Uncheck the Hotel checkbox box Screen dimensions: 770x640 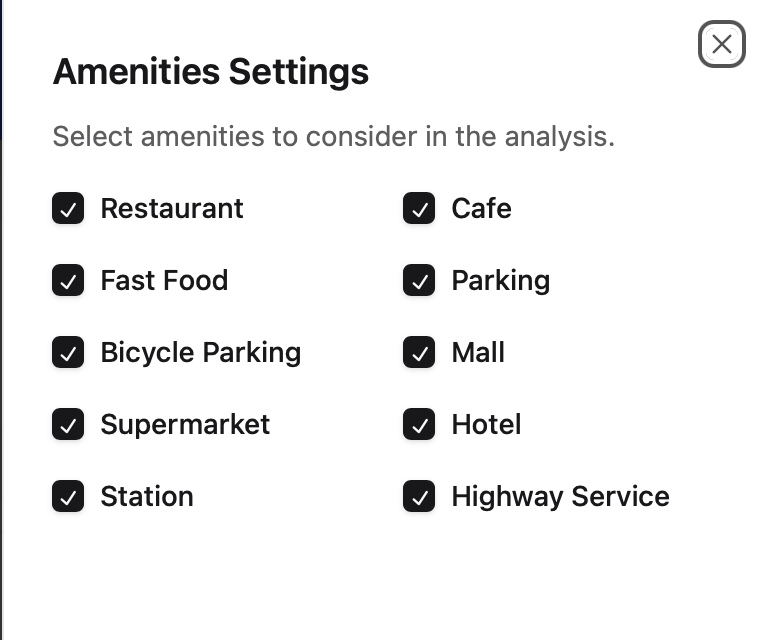[419, 424]
